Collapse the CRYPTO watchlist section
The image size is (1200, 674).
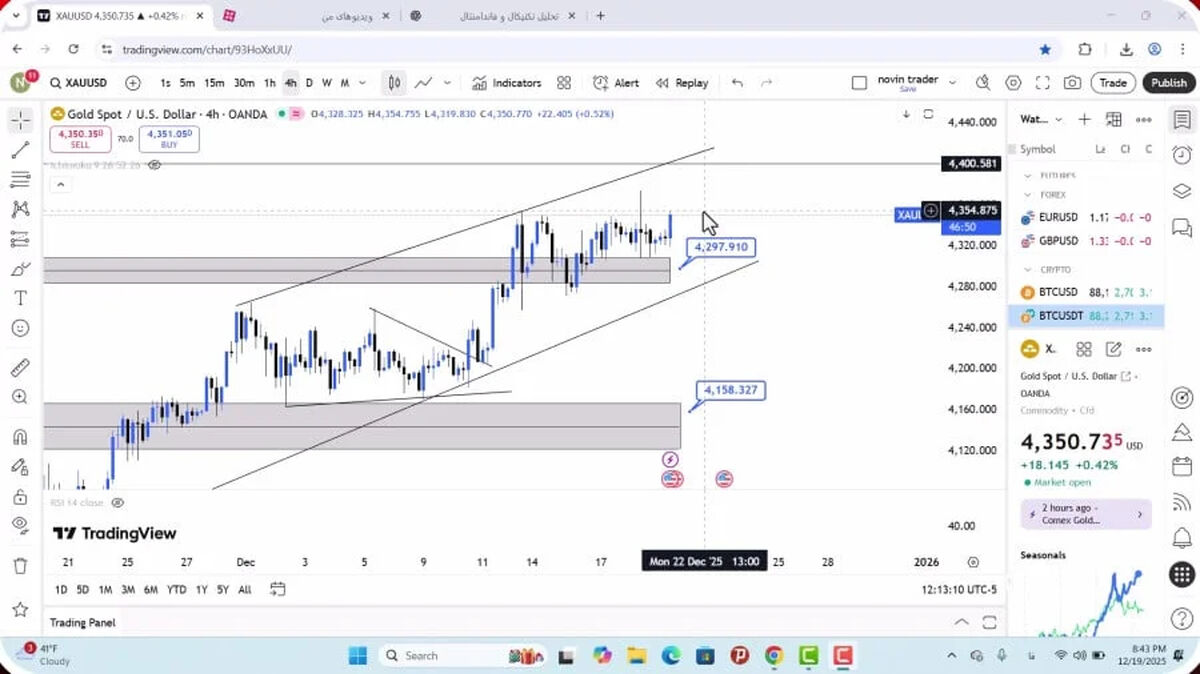pyautogui.click(x=1029, y=269)
